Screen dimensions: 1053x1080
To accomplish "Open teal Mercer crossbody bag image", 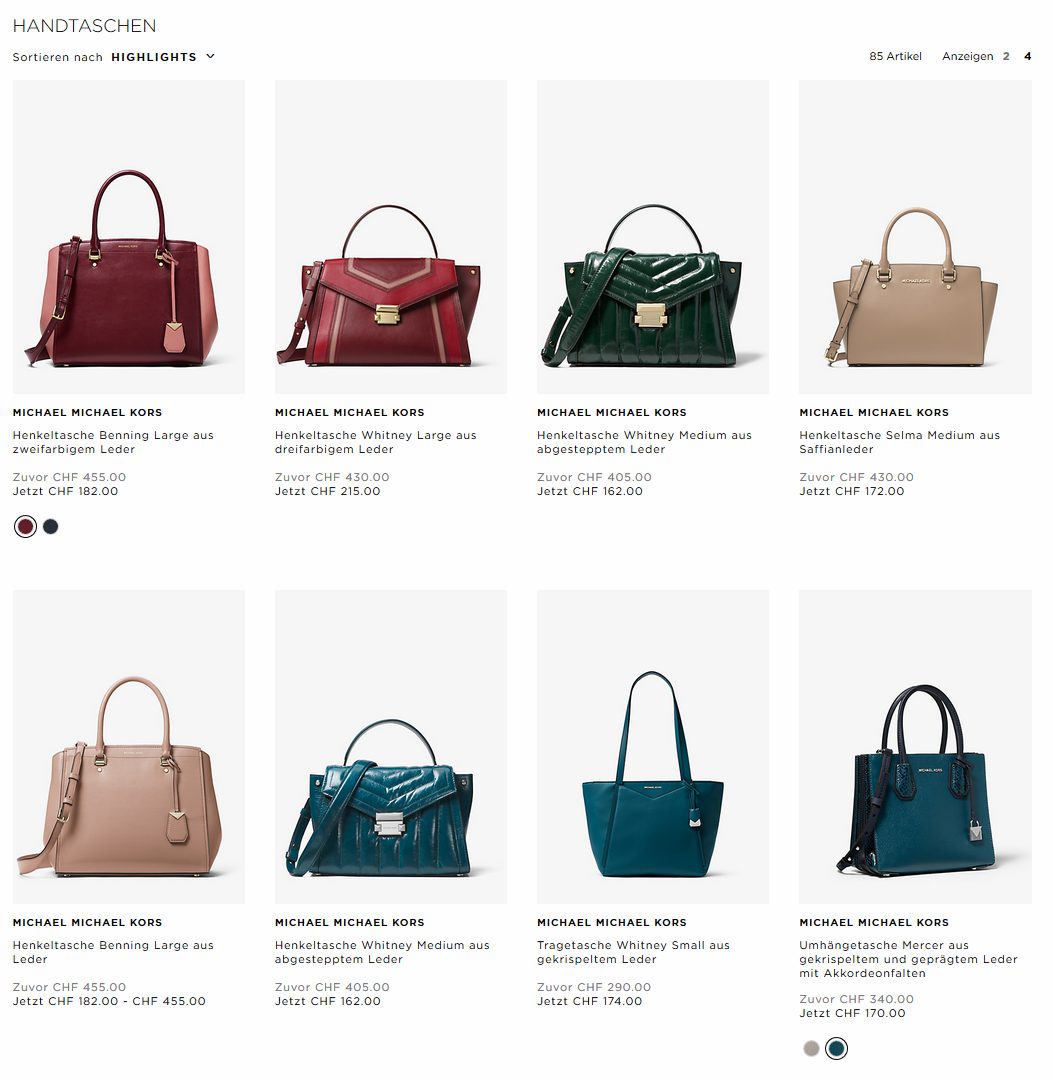I will pos(915,747).
